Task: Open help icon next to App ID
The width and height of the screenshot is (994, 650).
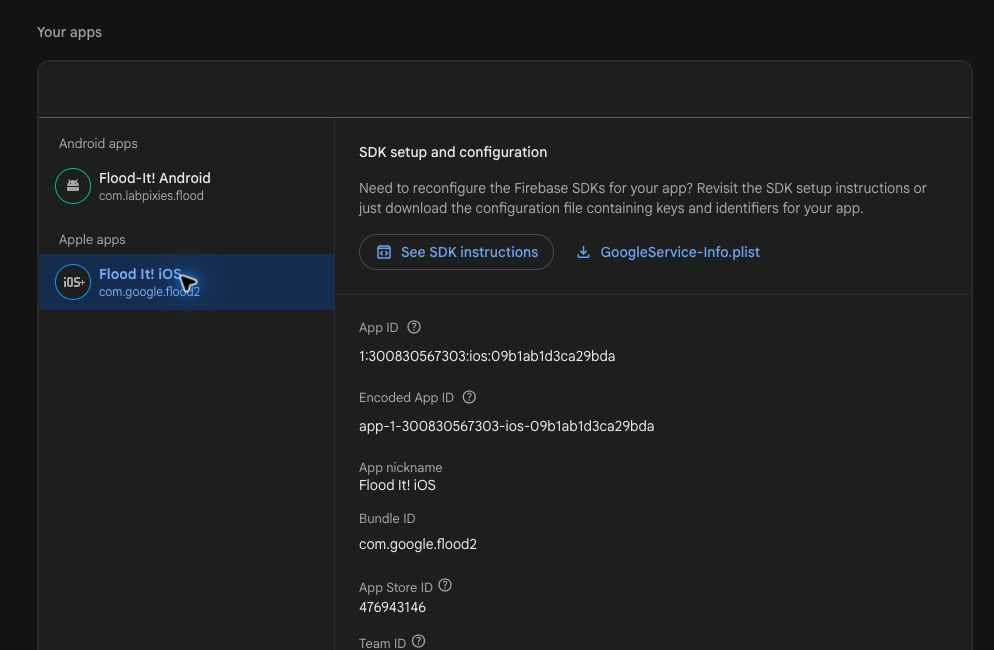Action: pos(414,327)
